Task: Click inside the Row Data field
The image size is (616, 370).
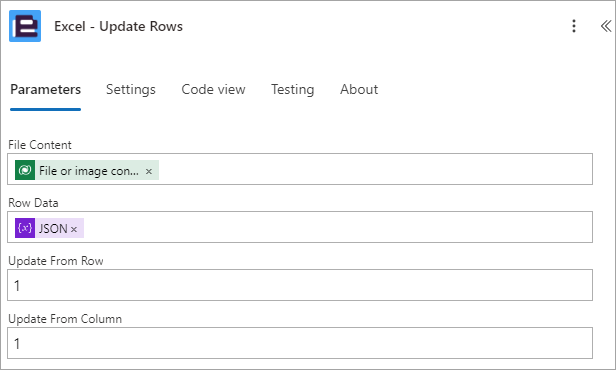Action: click(x=300, y=227)
